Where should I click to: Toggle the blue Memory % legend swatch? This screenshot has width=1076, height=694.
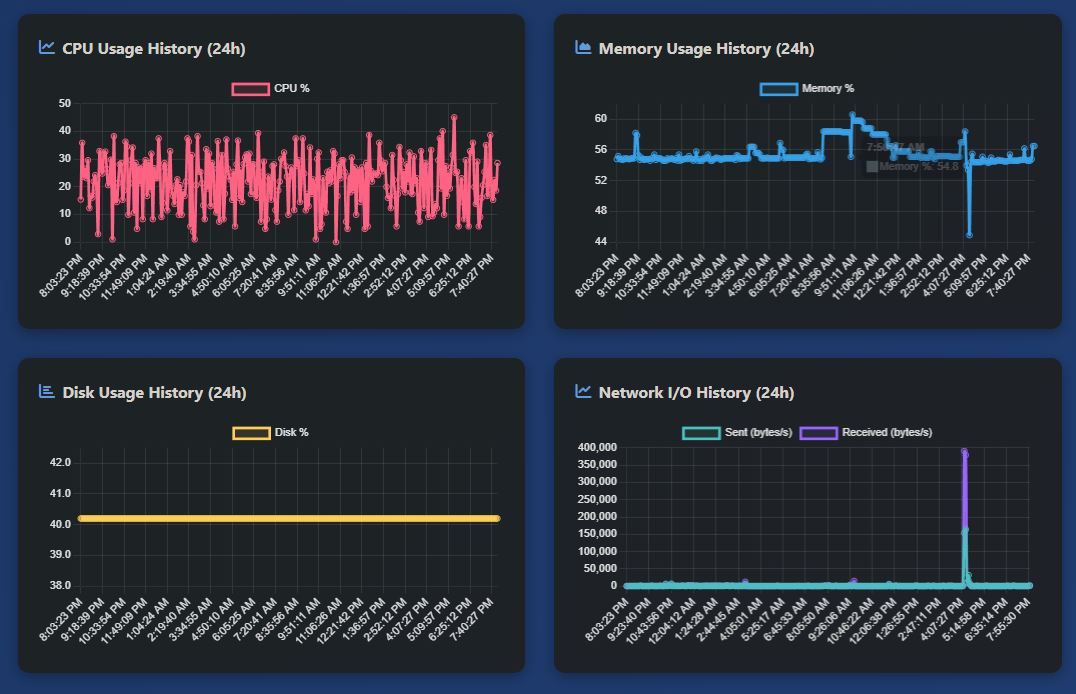[x=778, y=89]
